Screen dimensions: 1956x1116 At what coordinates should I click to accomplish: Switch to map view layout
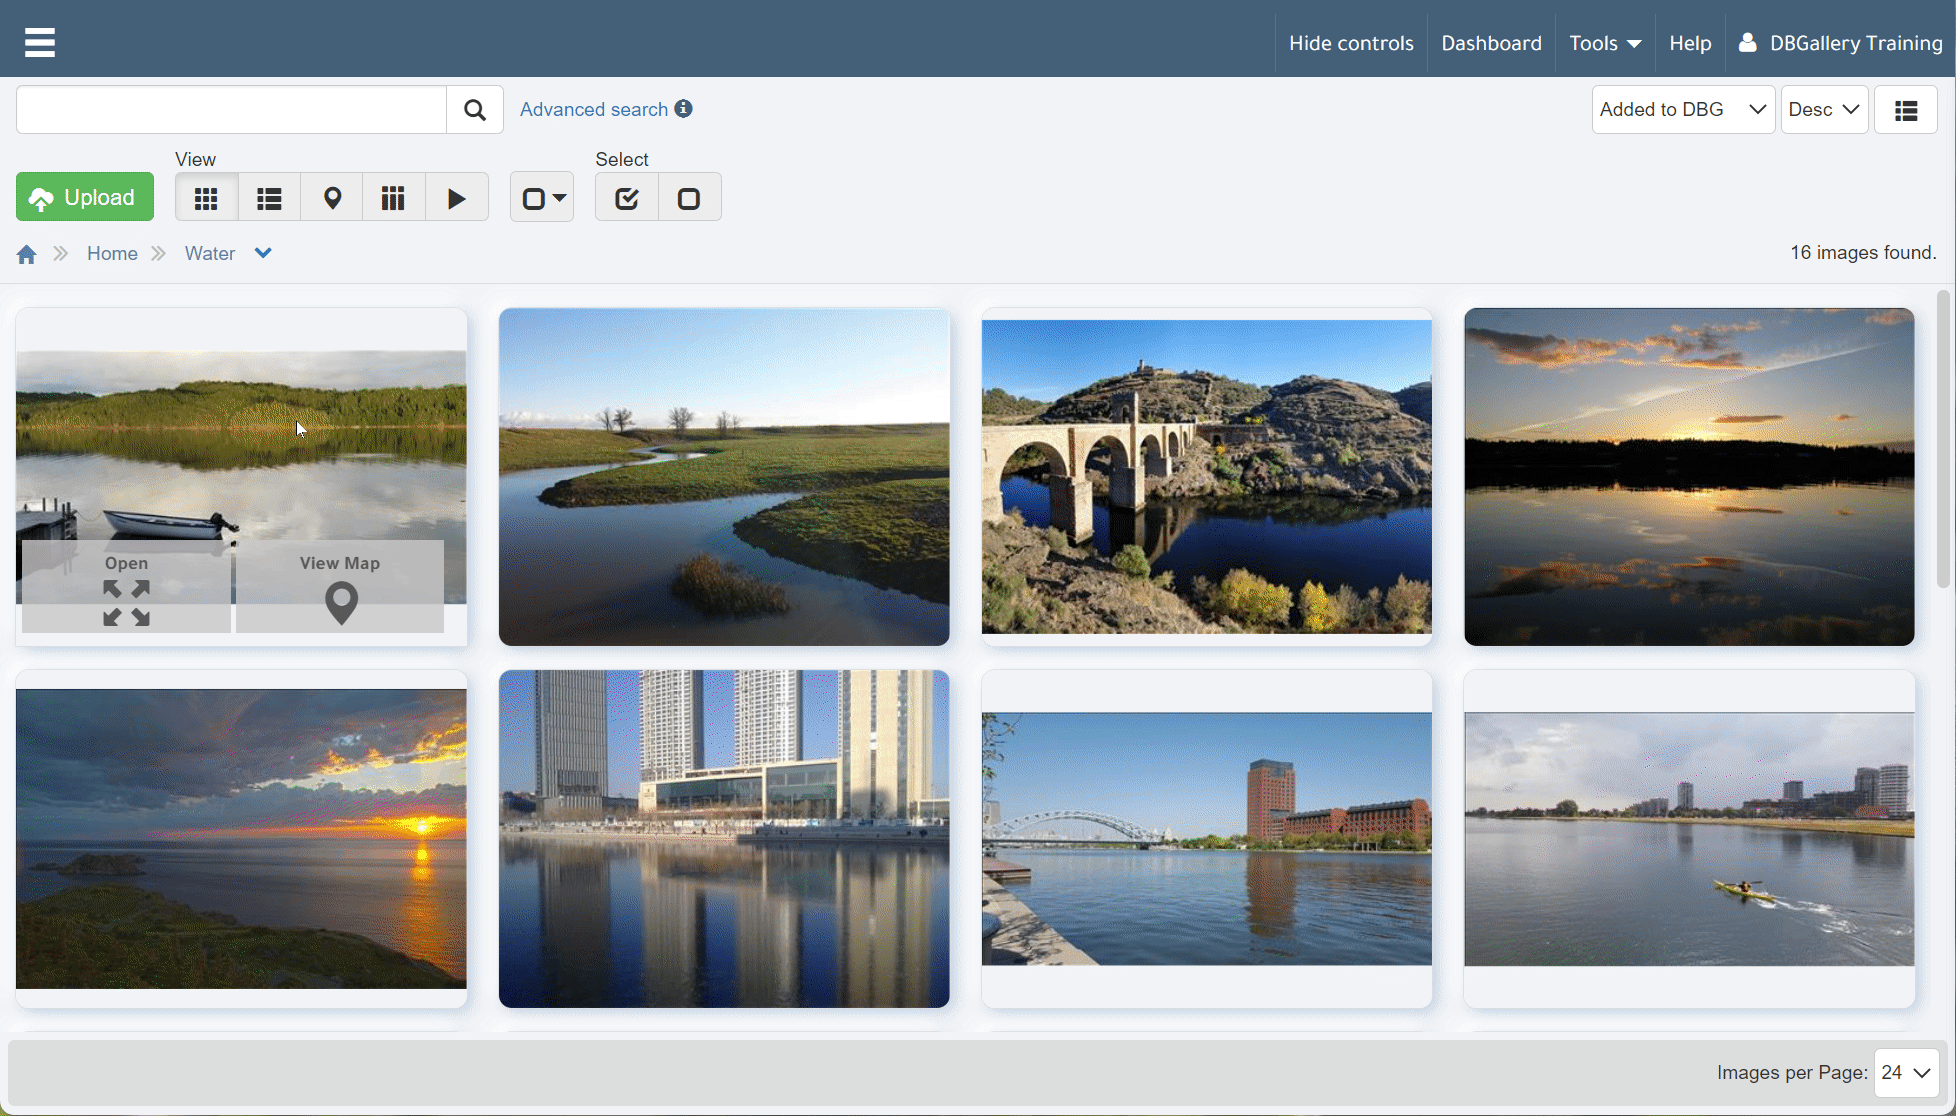click(330, 197)
